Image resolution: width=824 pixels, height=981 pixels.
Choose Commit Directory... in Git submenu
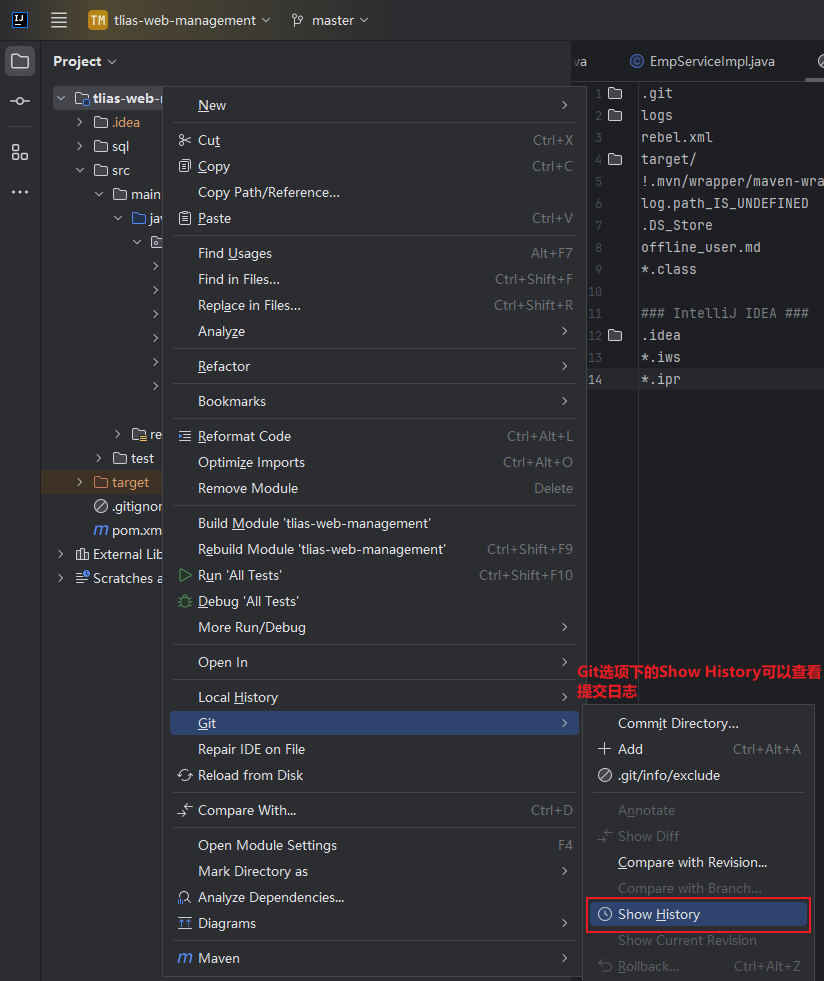pyautogui.click(x=699, y=723)
